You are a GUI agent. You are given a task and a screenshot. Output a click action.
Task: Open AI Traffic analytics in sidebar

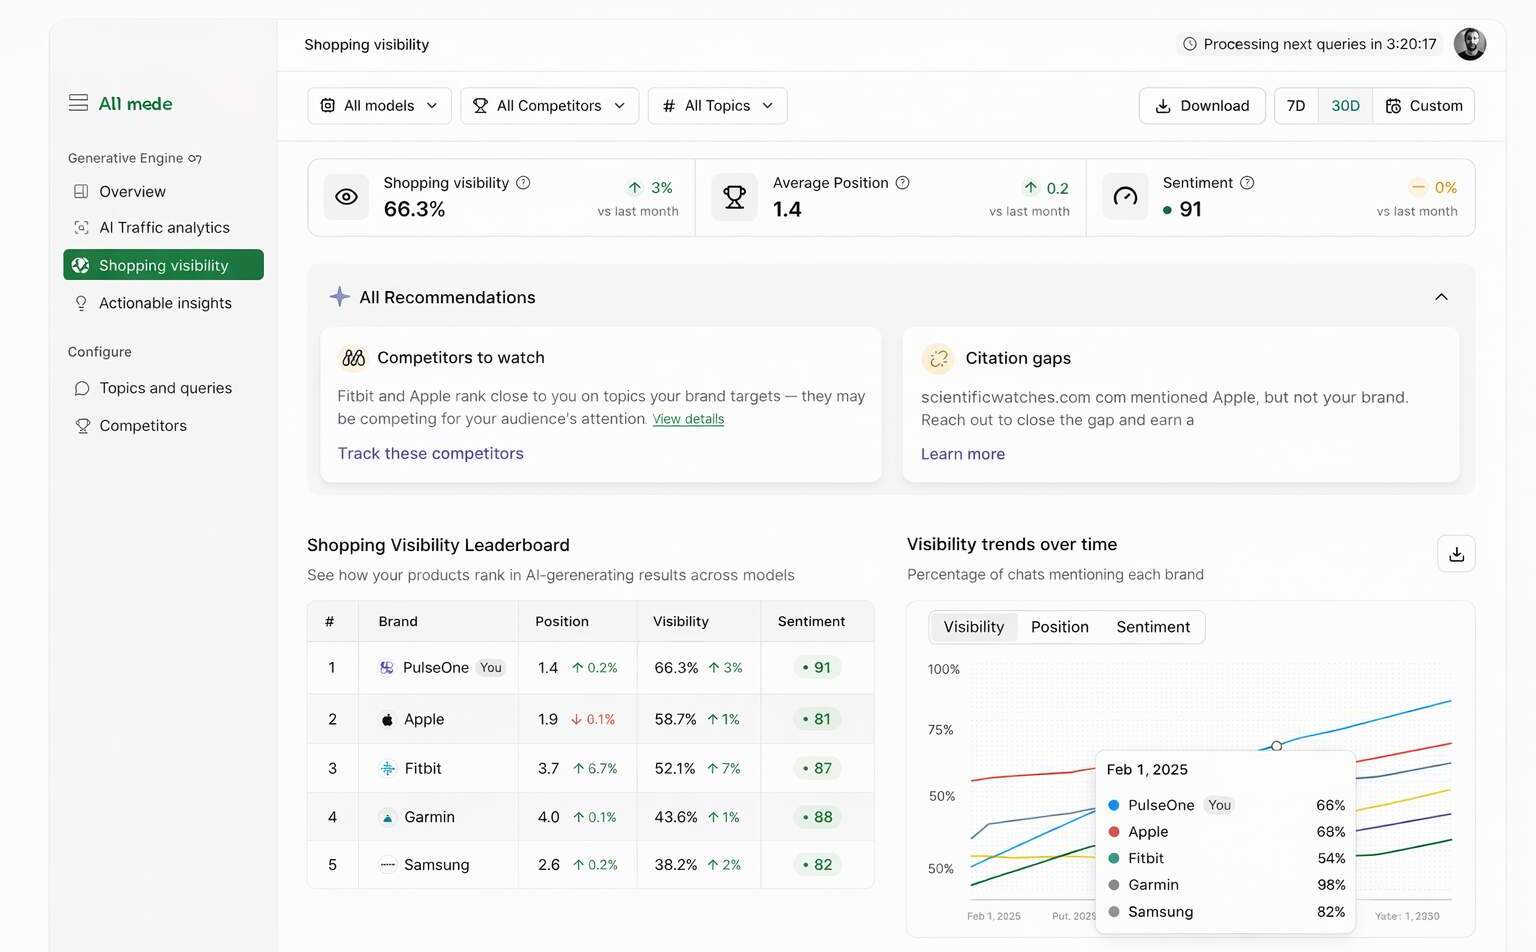coord(164,228)
